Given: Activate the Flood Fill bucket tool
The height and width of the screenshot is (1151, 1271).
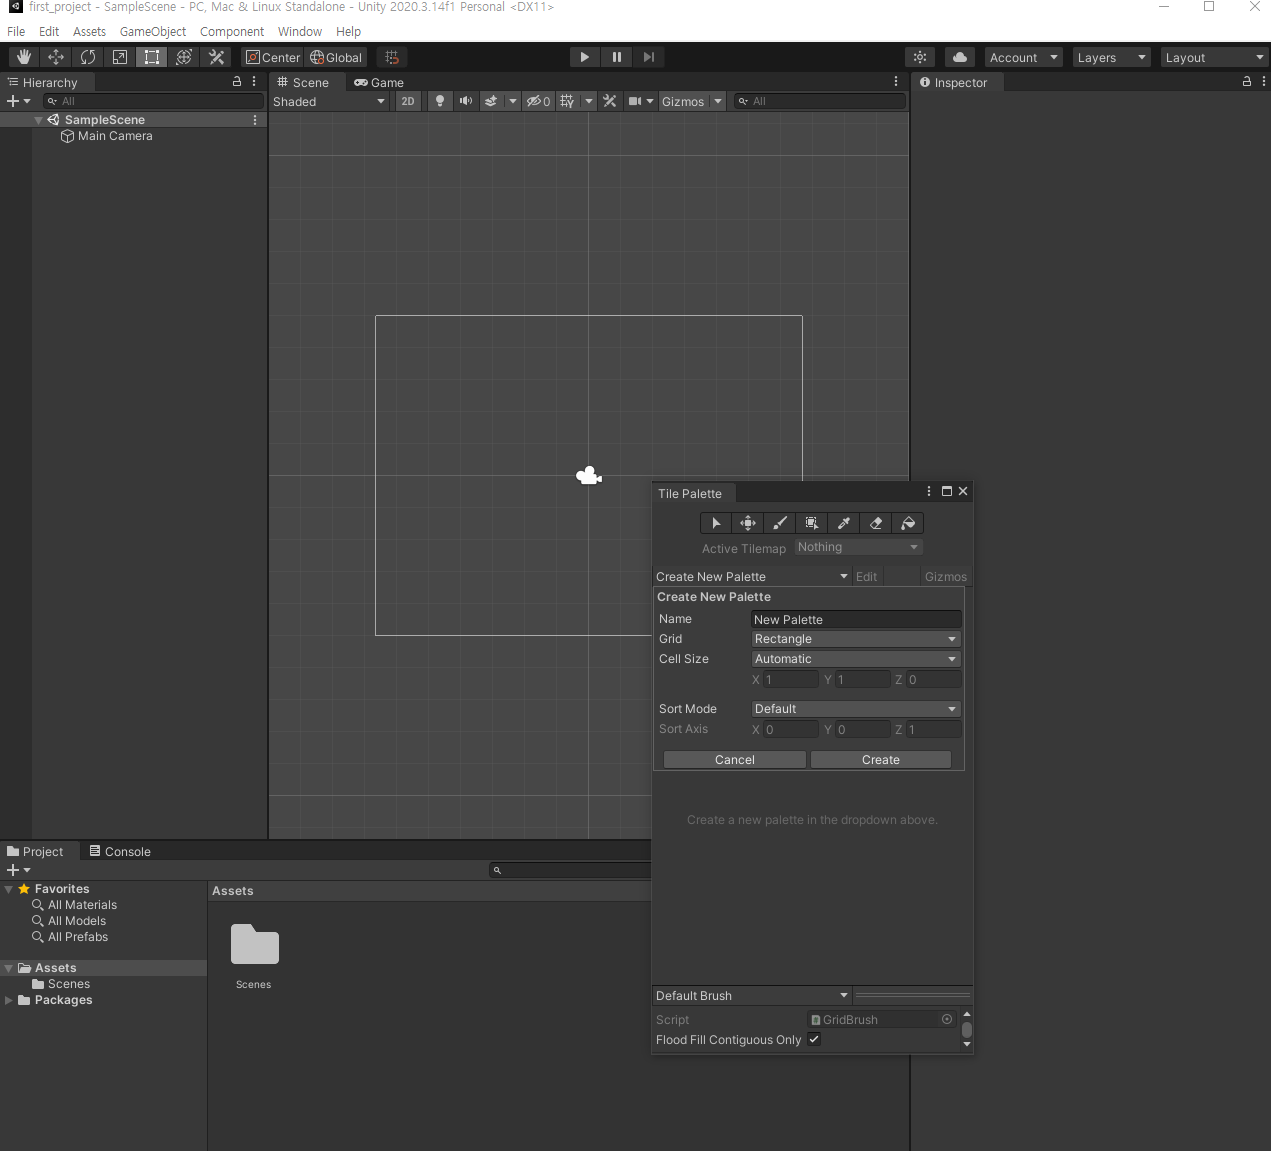Looking at the screenshot, I should [907, 522].
